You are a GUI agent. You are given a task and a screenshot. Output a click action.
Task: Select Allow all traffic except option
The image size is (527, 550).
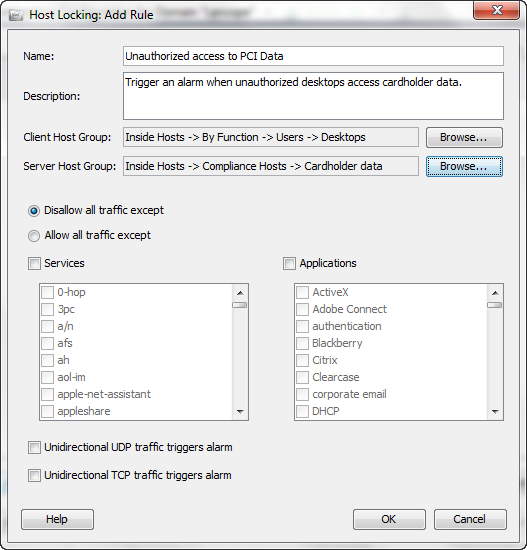click(34, 236)
